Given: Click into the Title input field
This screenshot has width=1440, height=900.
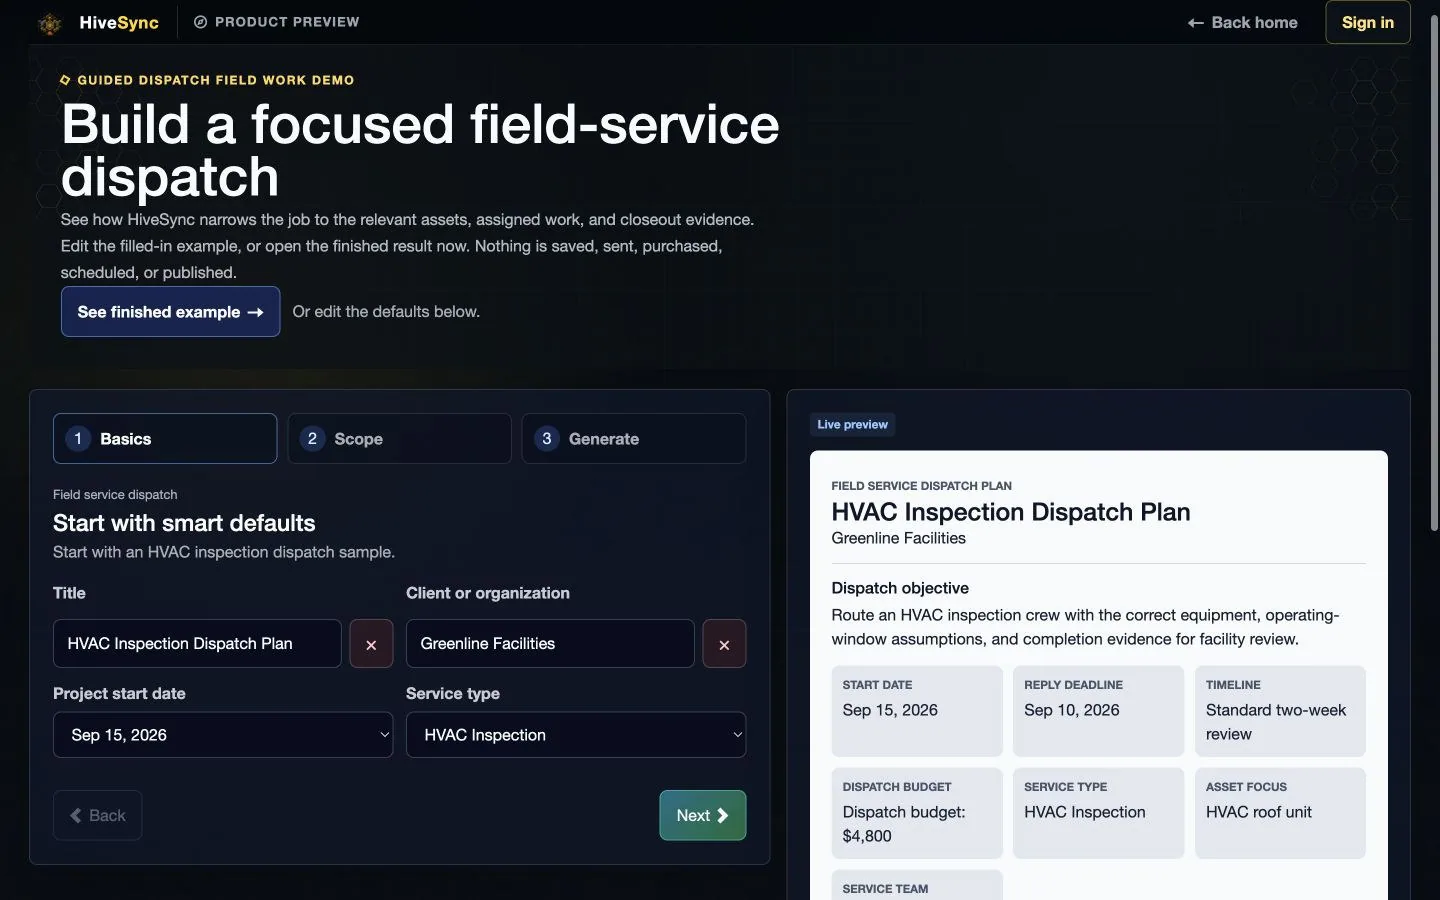Looking at the screenshot, I should [x=197, y=644].
